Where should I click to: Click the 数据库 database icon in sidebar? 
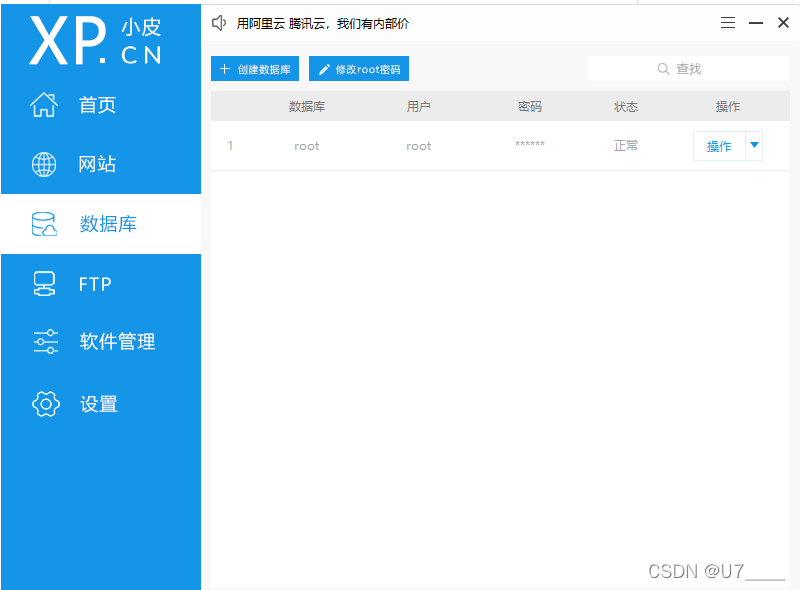pyautogui.click(x=44, y=224)
